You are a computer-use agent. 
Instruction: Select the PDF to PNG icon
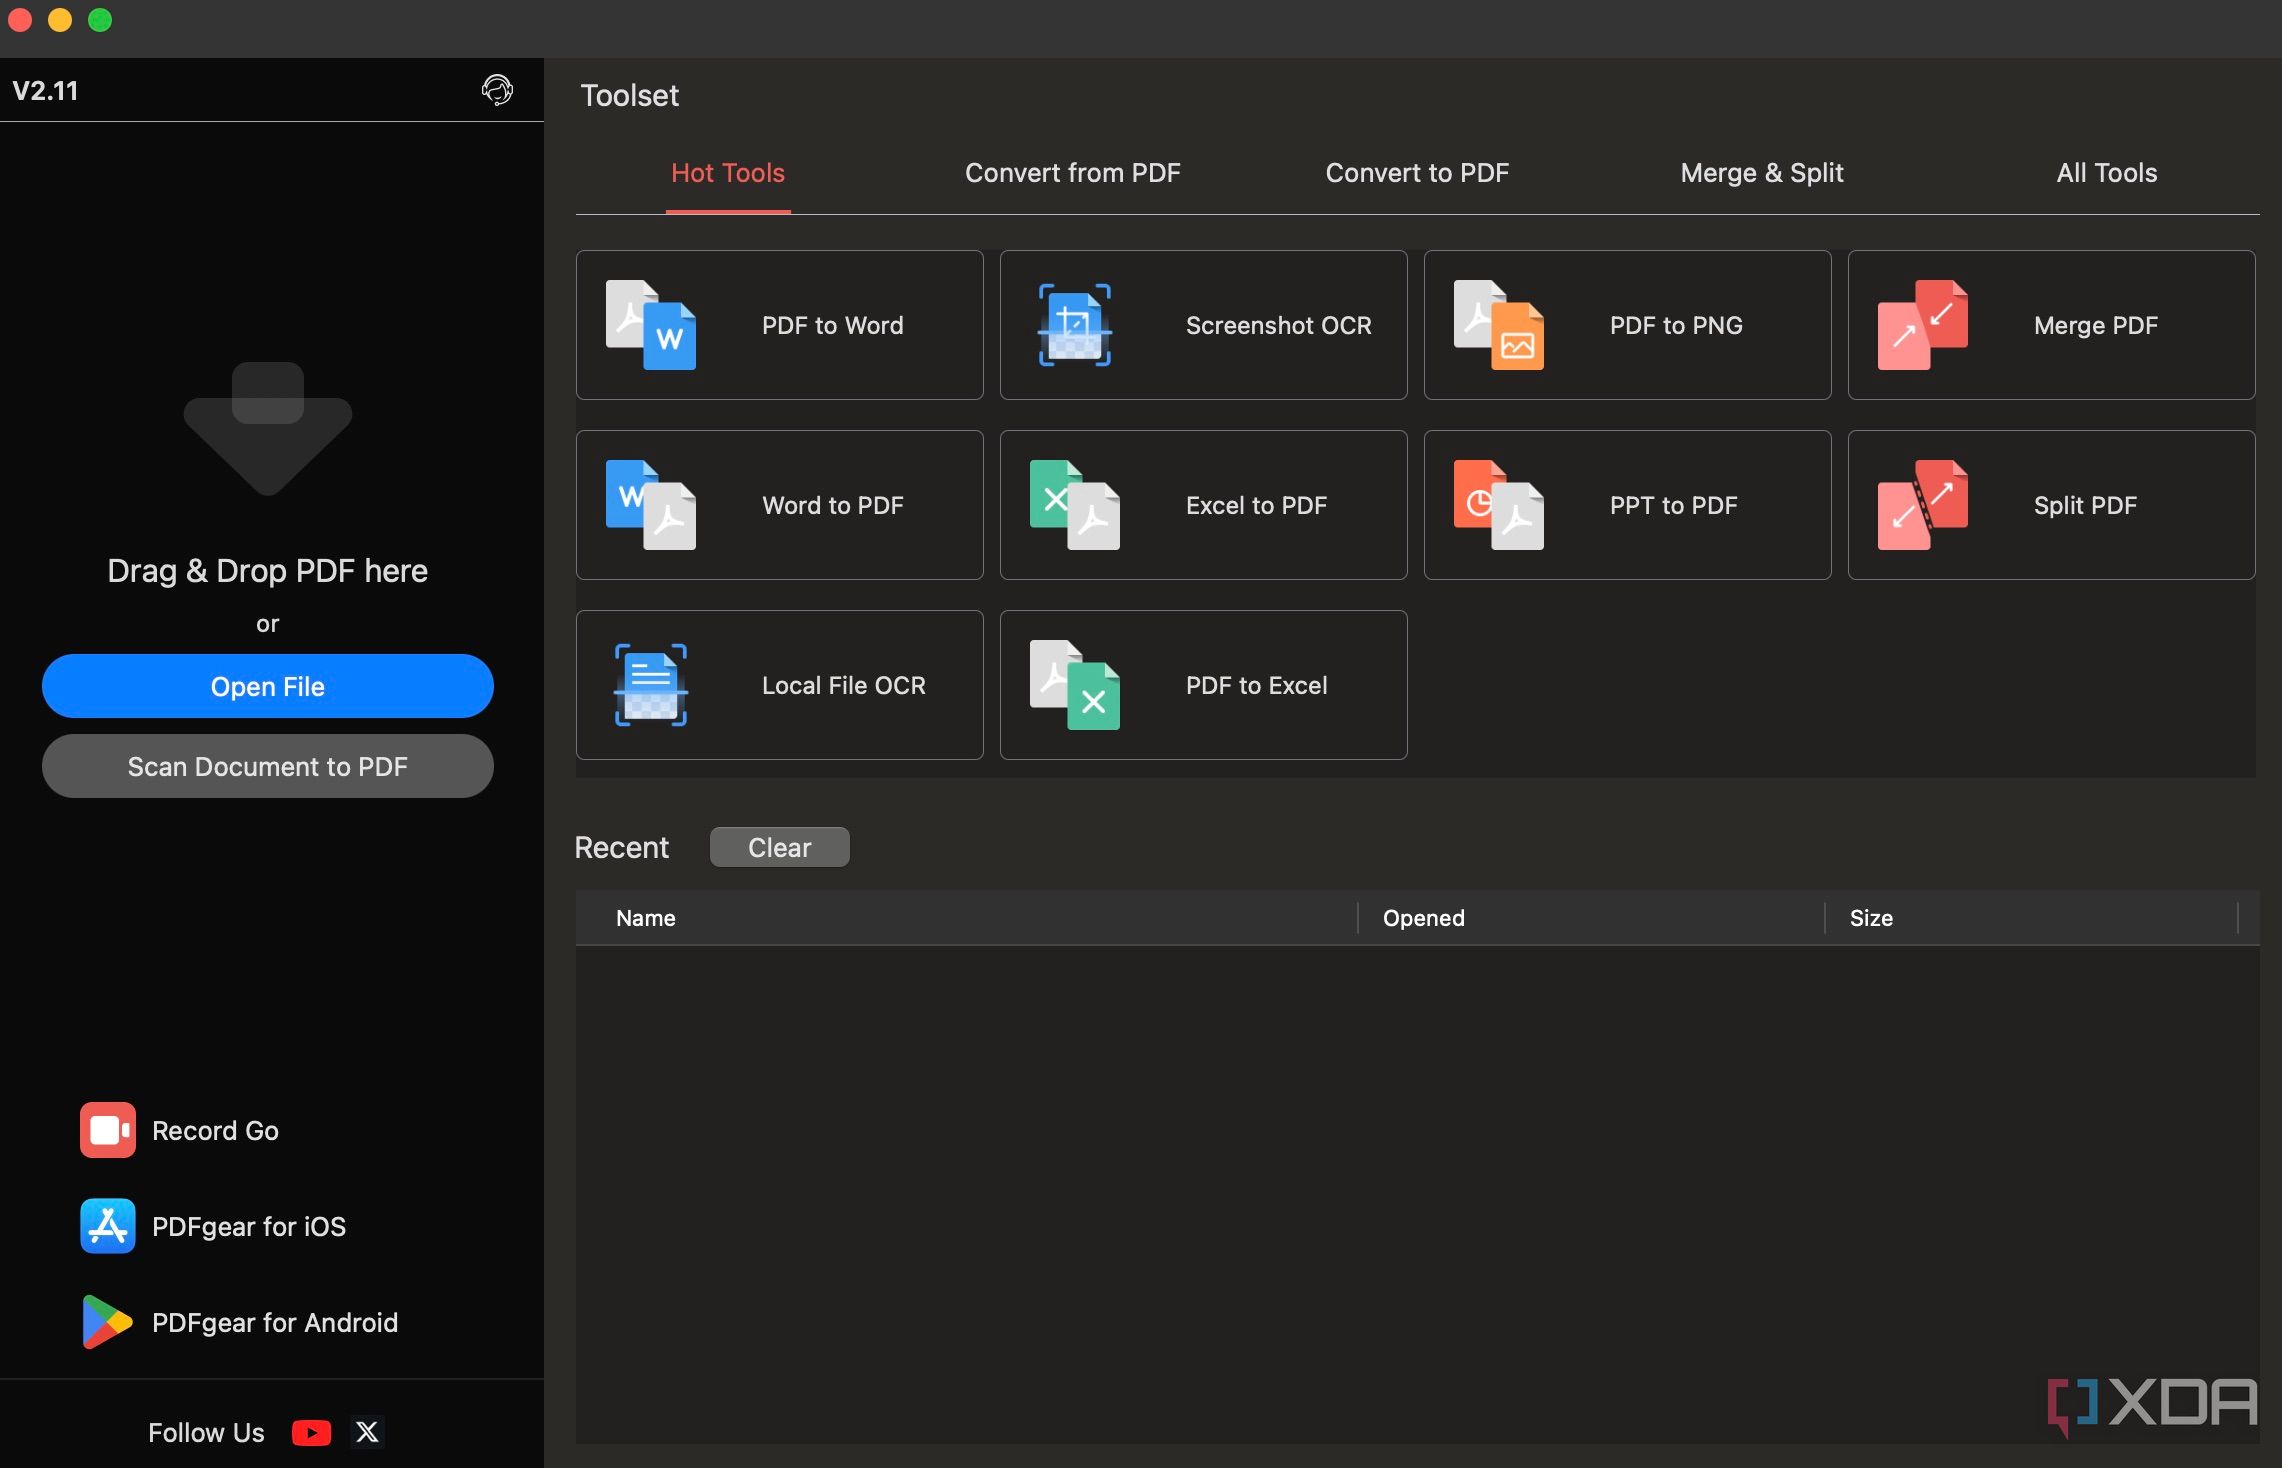click(x=1498, y=325)
